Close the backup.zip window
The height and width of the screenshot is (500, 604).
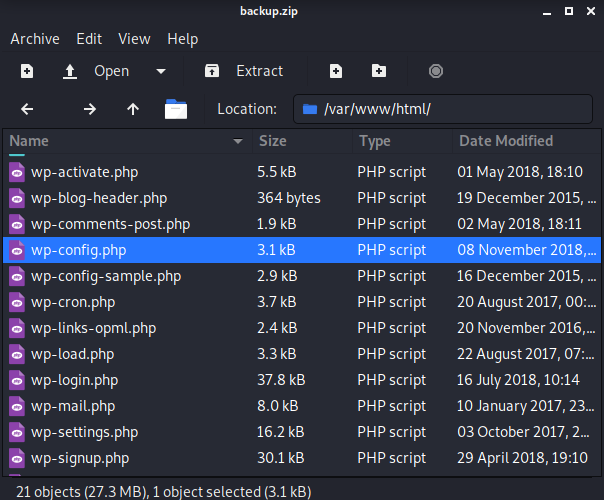(591, 11)
